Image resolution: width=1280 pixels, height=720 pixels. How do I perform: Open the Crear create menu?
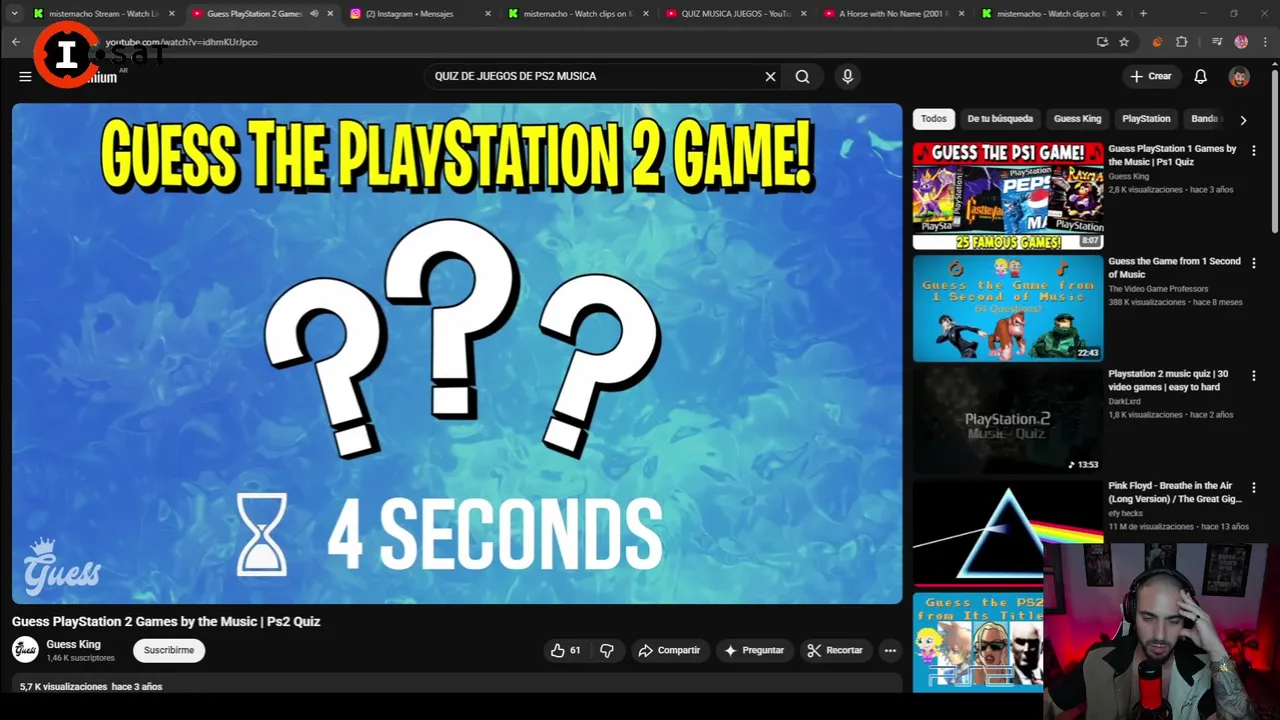pos(1150,76)
